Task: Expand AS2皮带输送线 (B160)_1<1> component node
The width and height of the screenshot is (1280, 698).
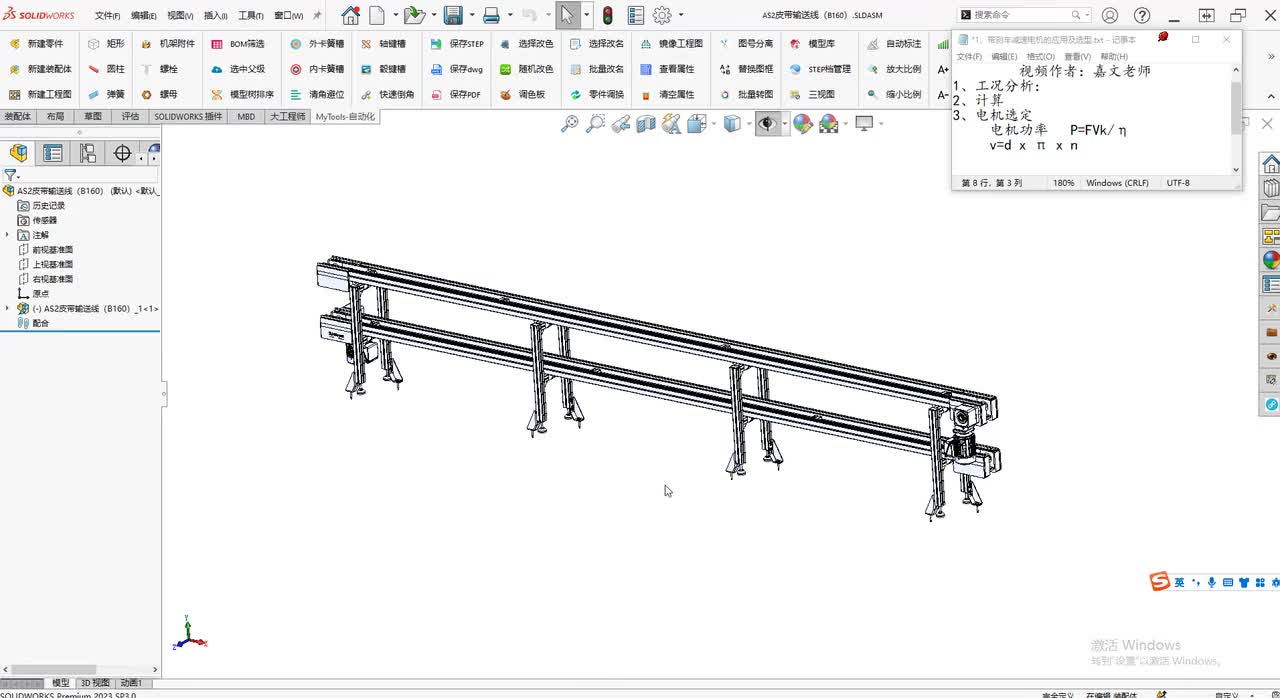Action: click(8, 309)
